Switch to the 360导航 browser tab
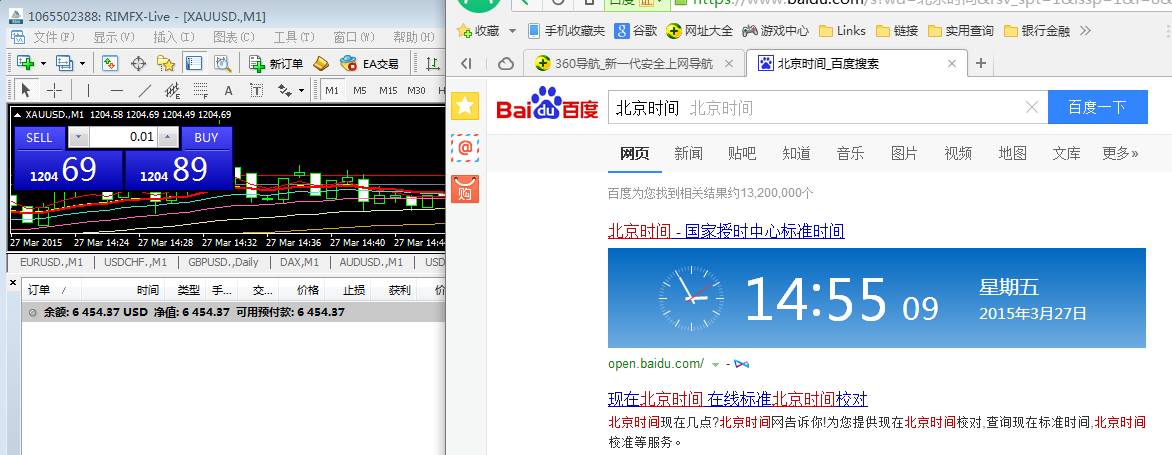The image size is (1172, 455). pyautogui.click(x=633, y=64)
